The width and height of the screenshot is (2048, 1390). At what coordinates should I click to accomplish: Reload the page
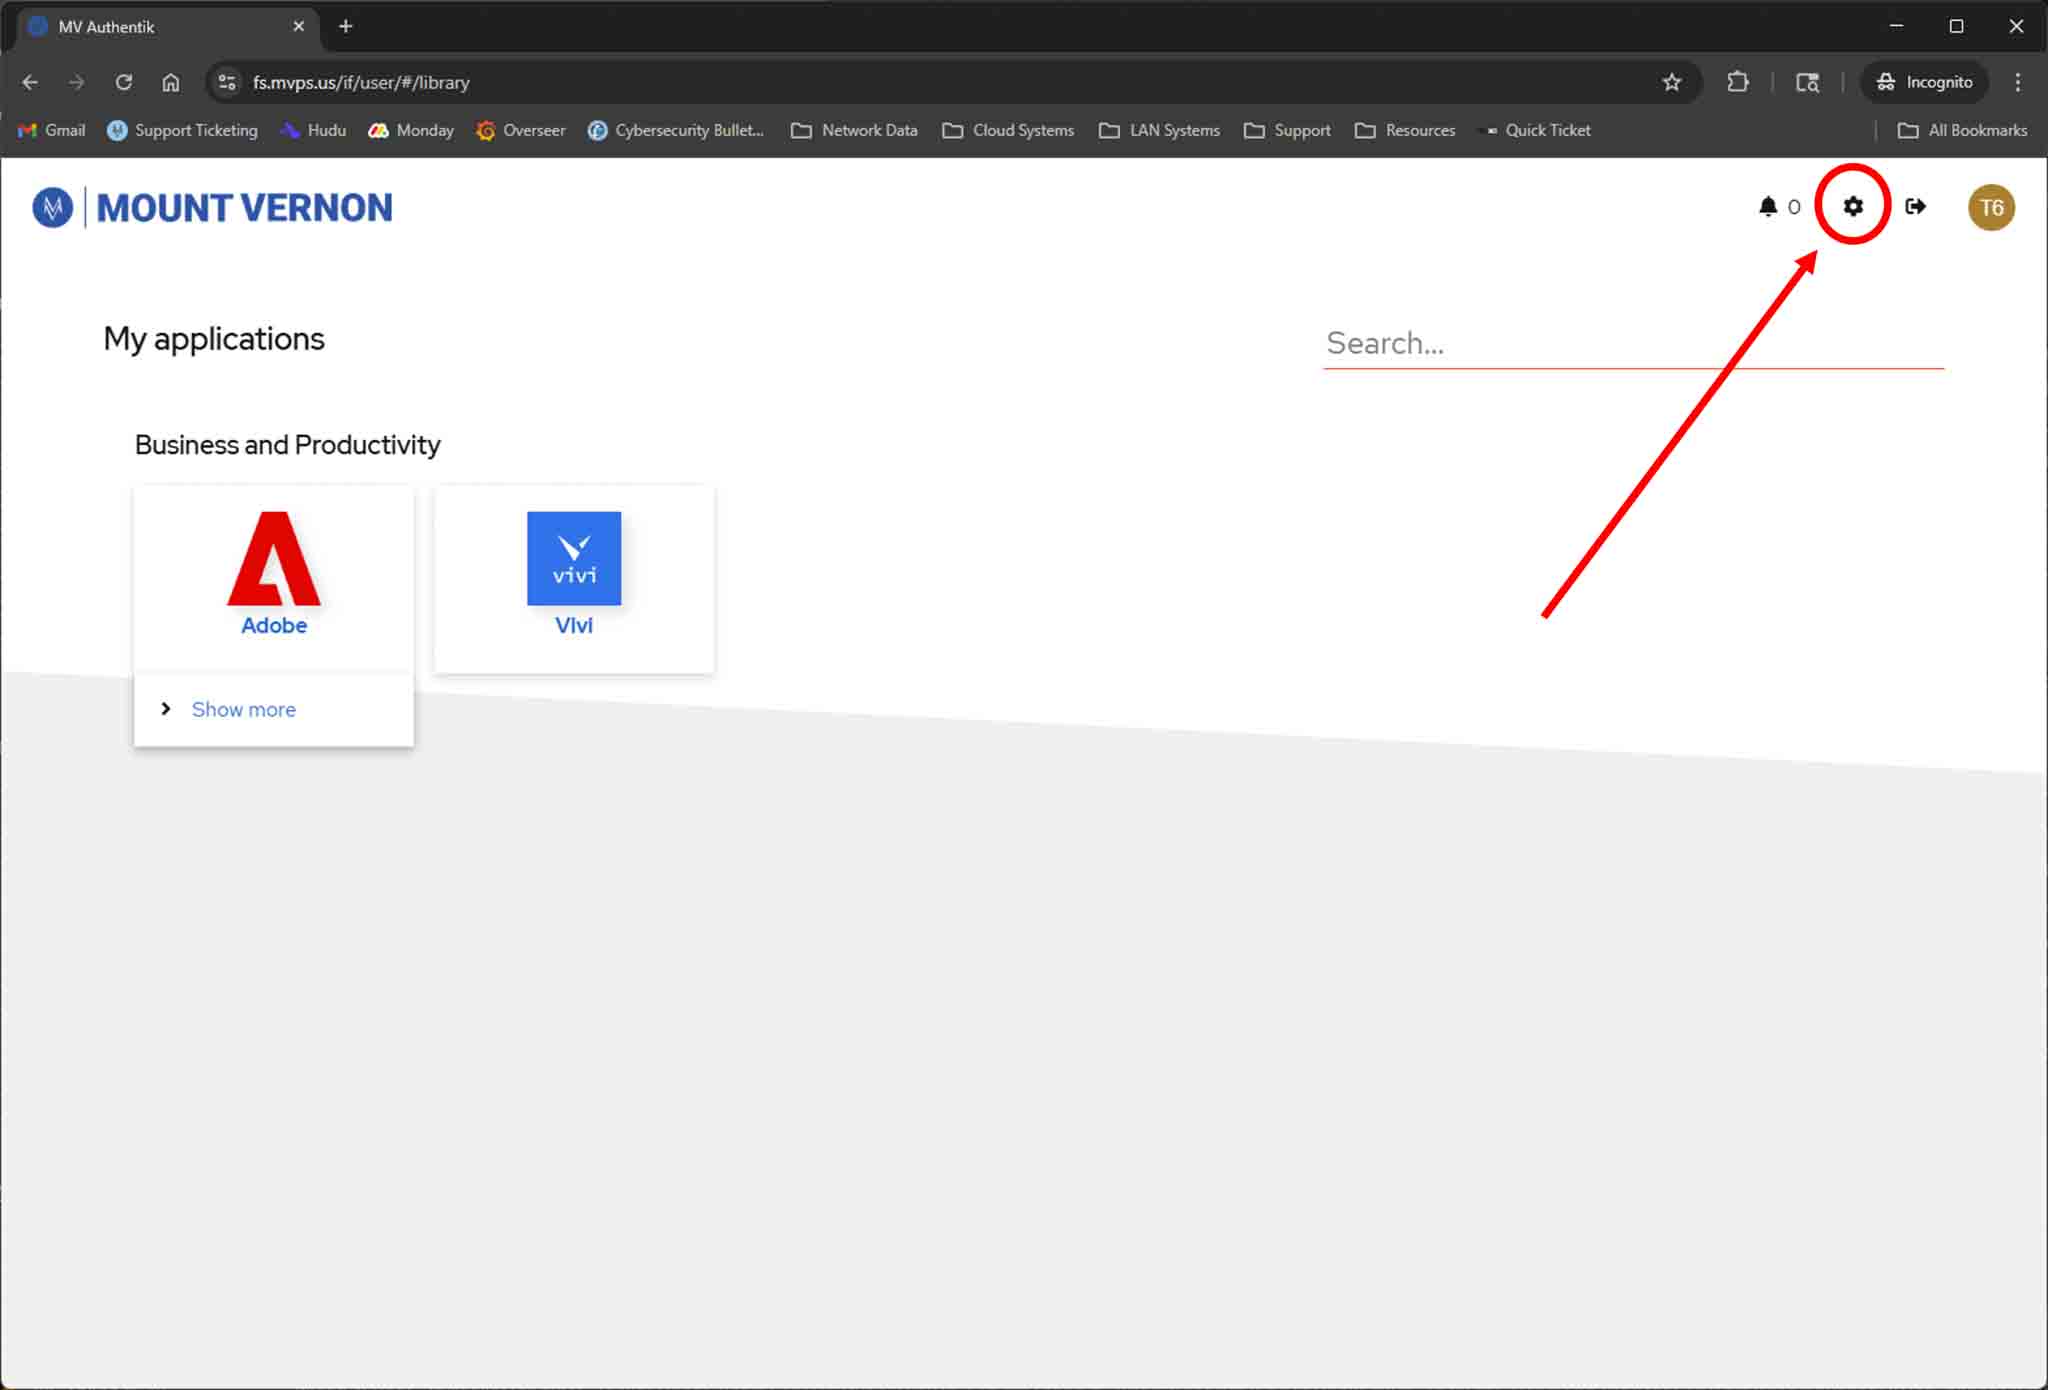click(123, 82)
